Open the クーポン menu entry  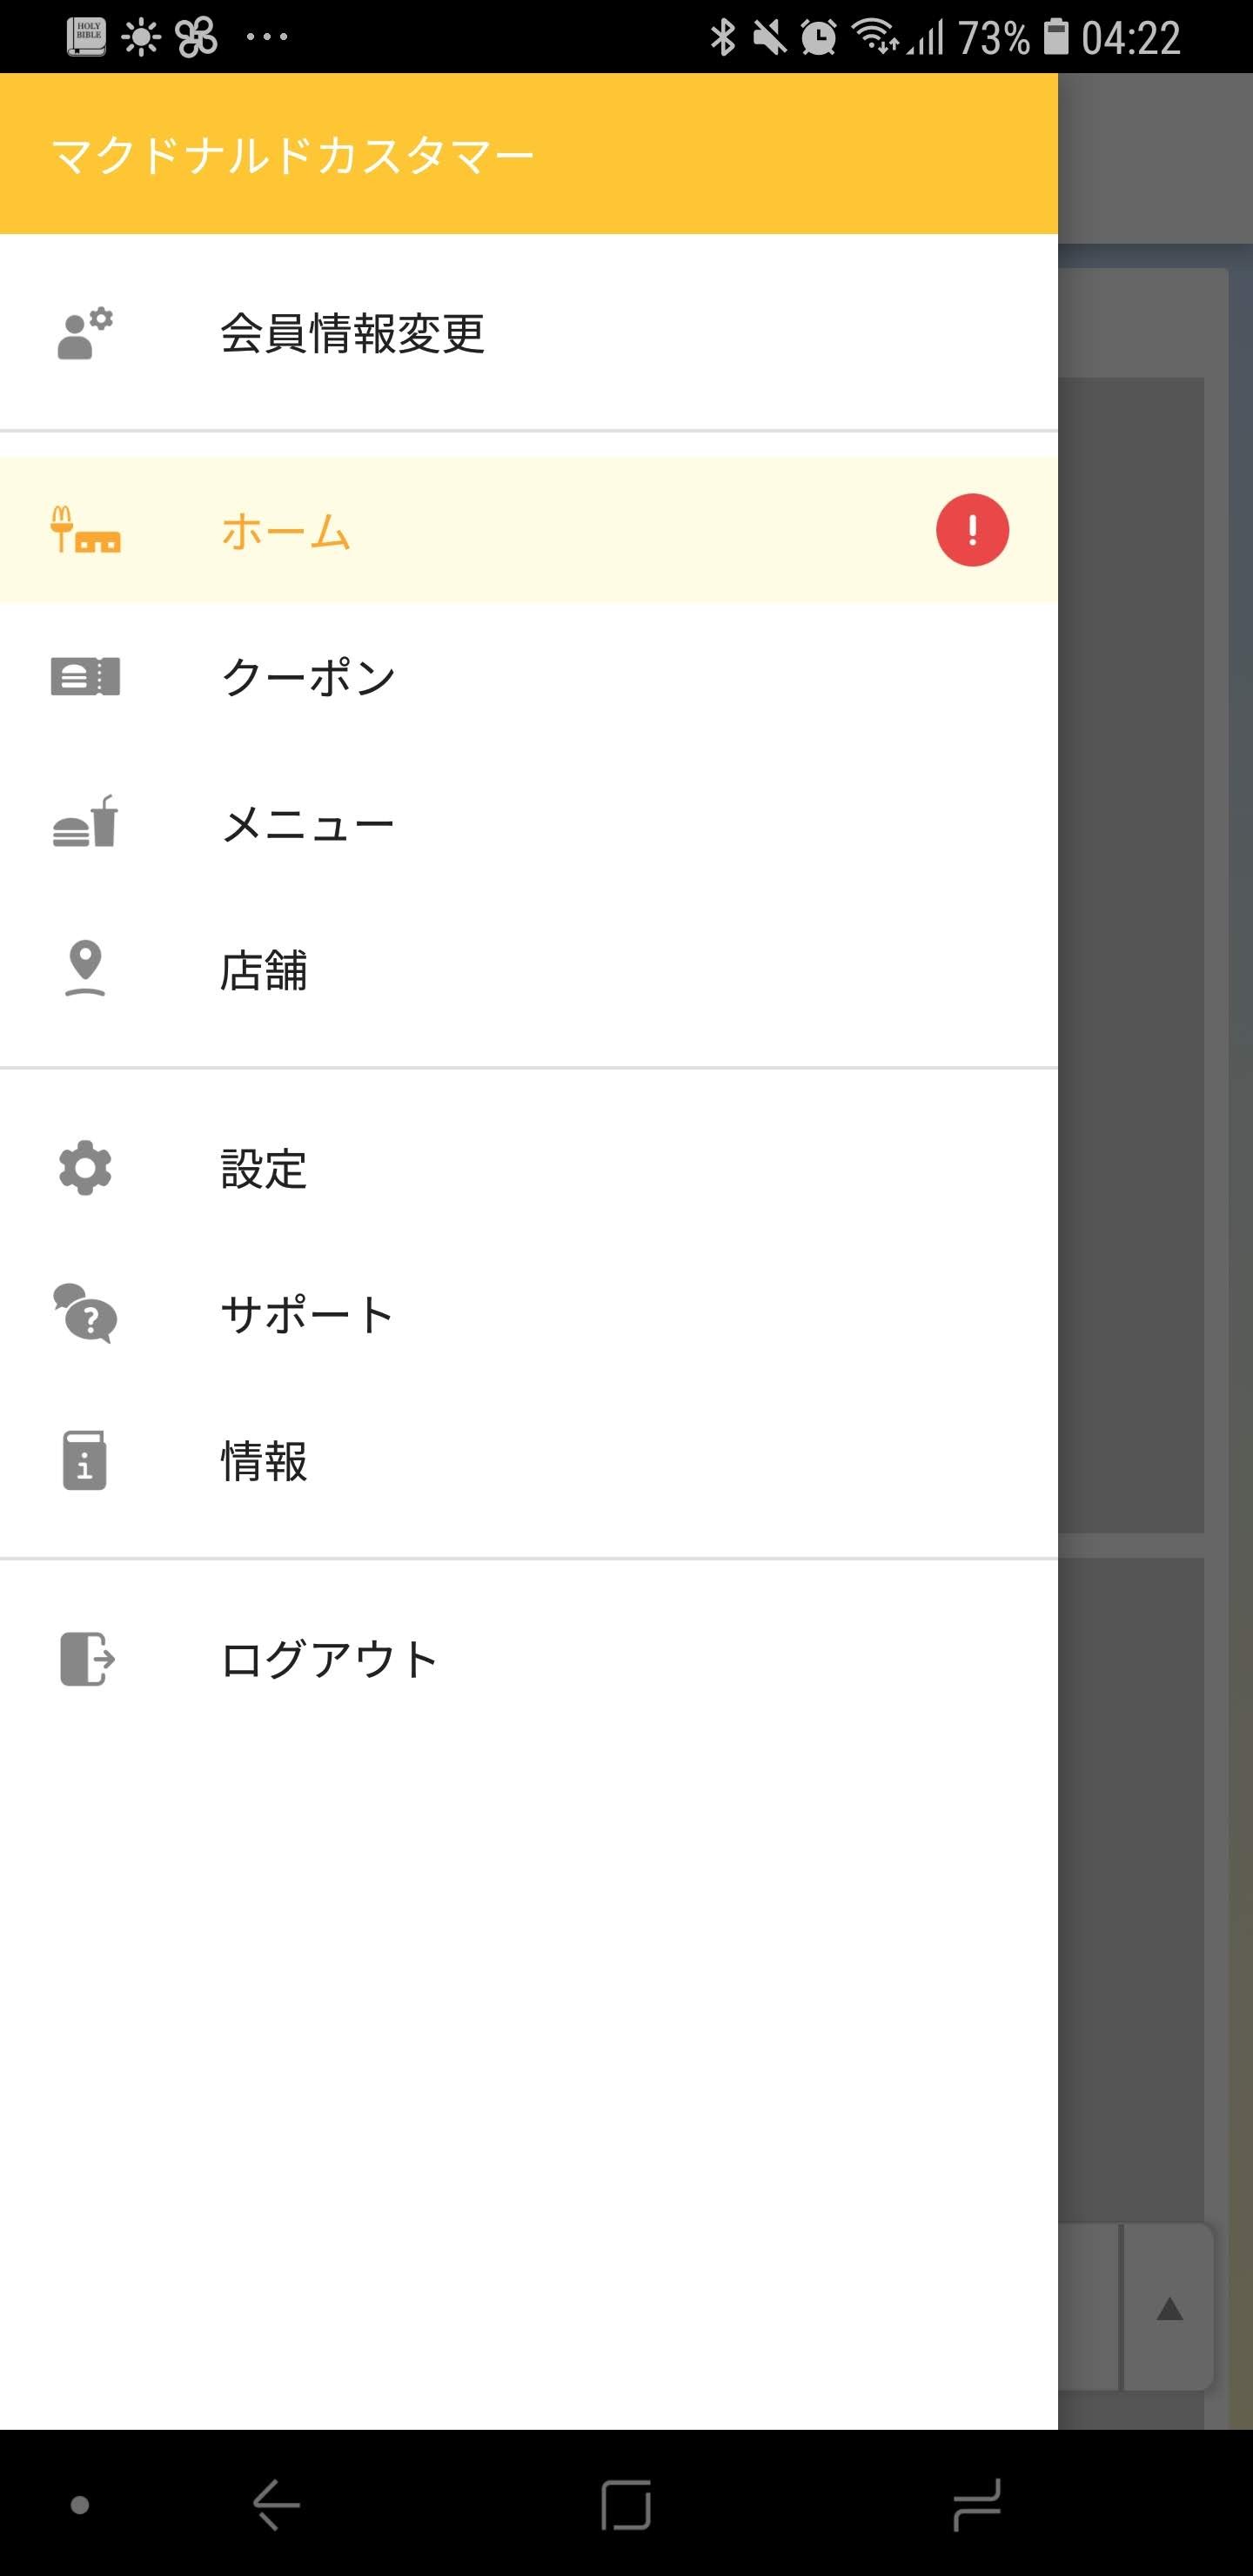tap(308, 677)
